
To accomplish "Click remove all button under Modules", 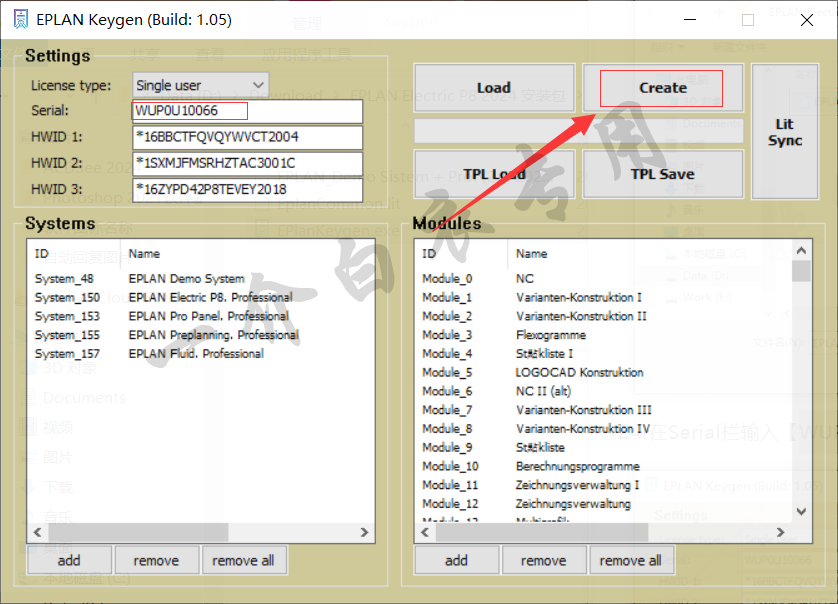I will tap(631, 560).
